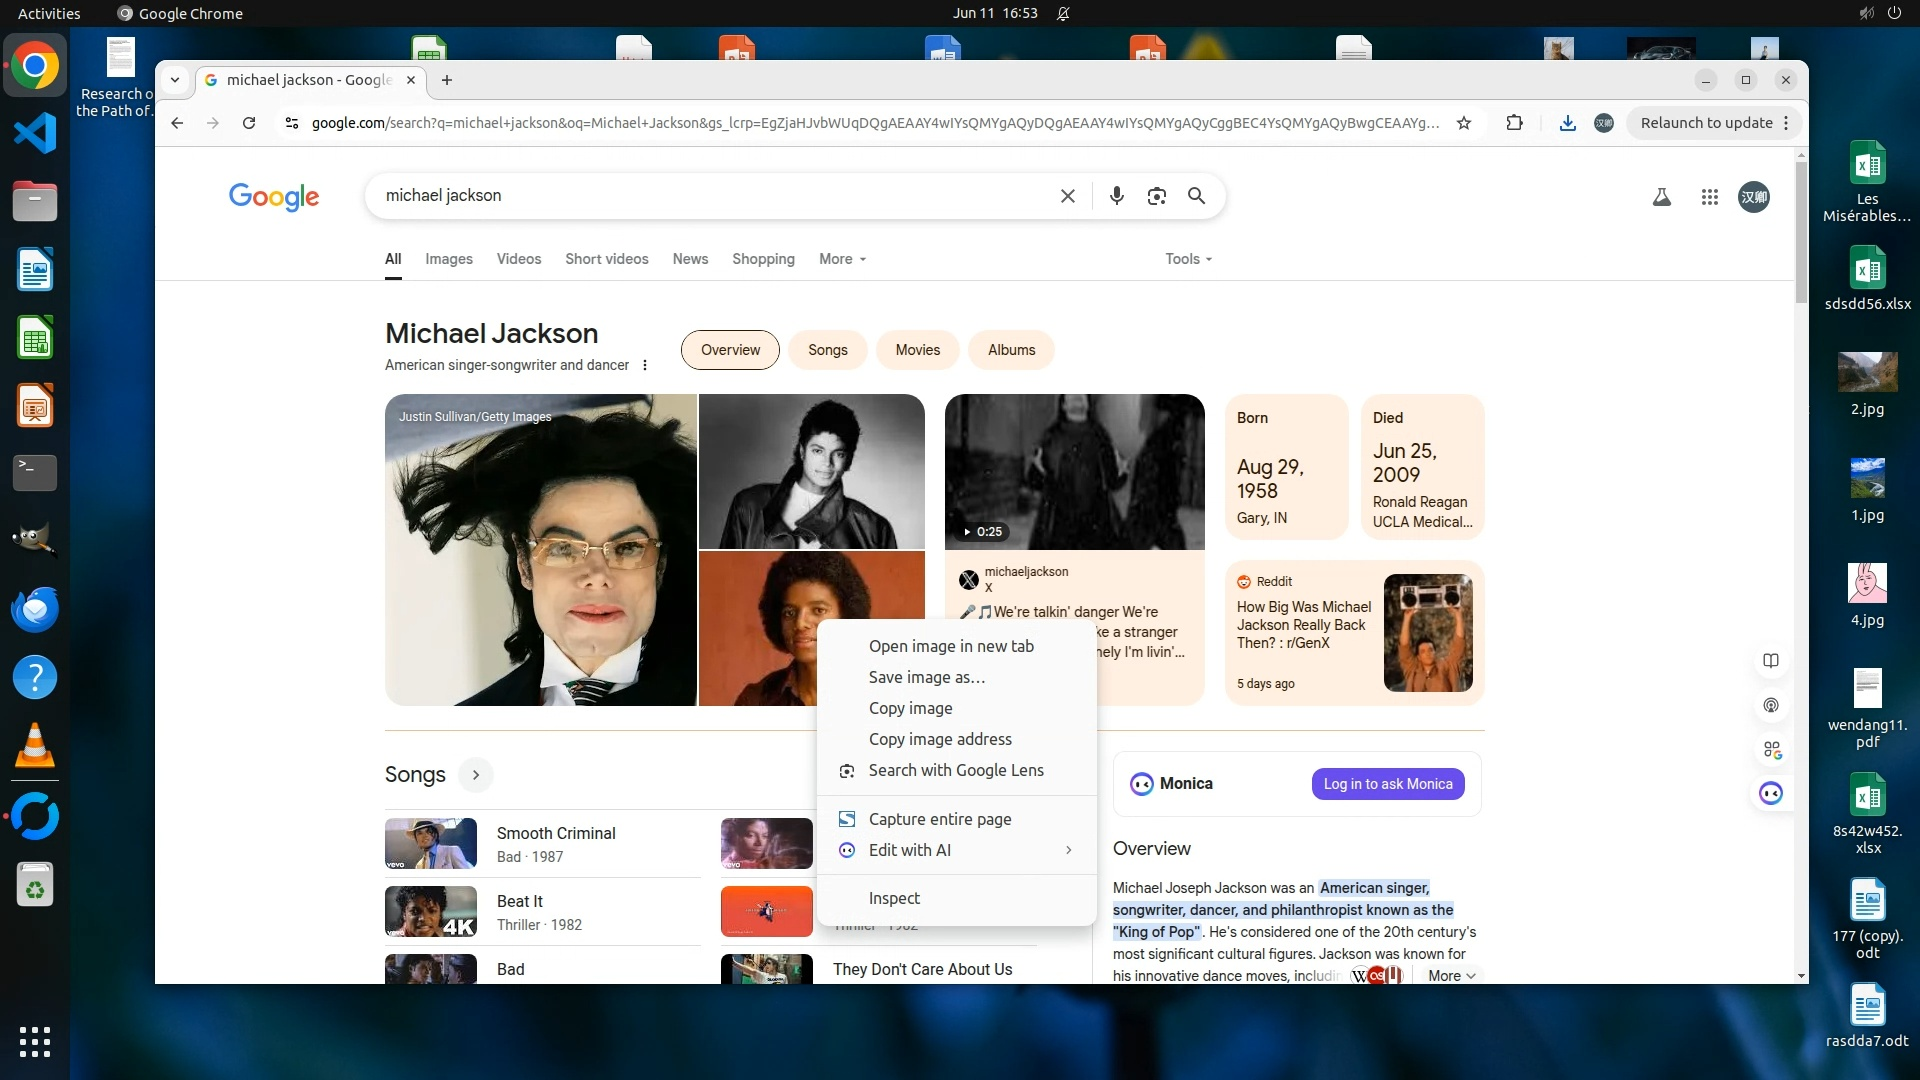Select the Songs filter chip

coord(827,350)
